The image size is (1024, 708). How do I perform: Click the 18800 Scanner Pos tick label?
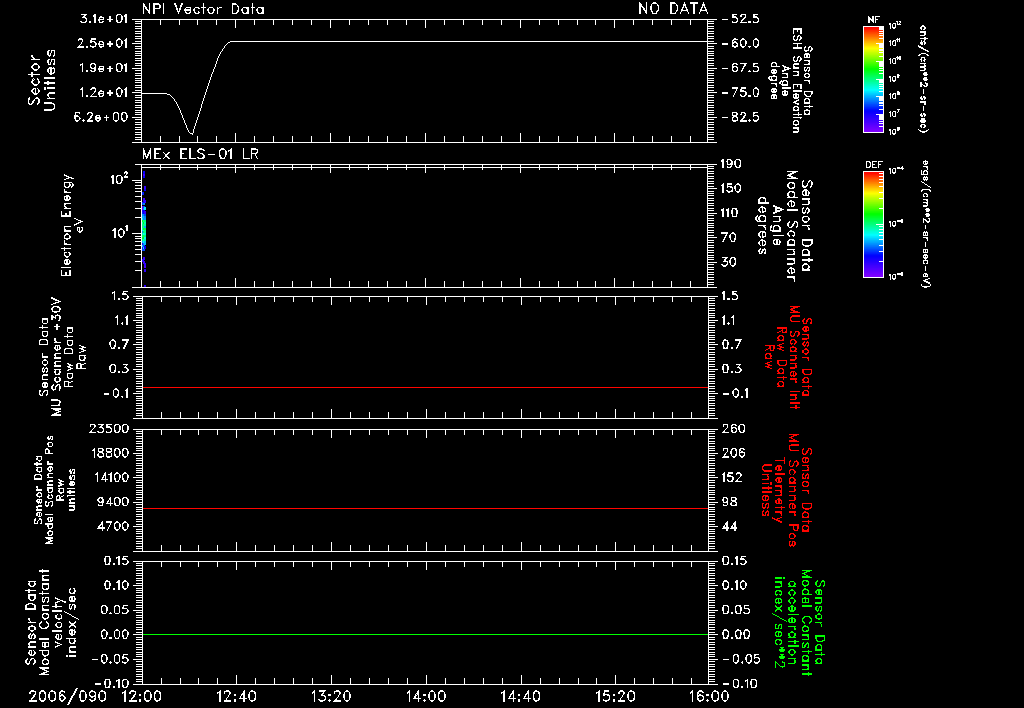(x=109, y=453)
